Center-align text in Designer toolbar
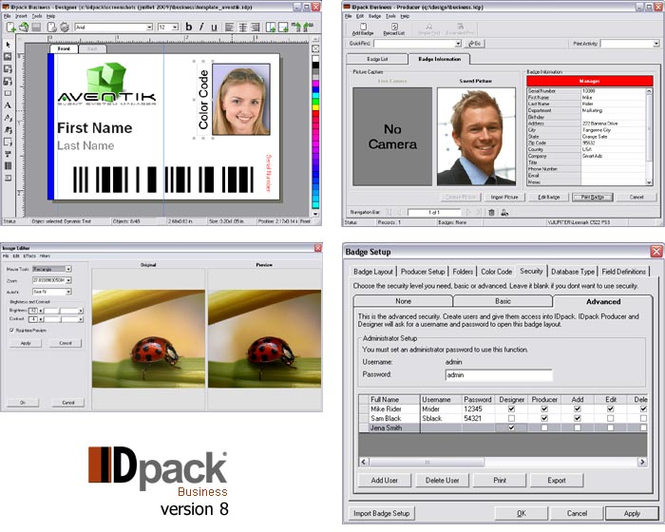This screenshot has width=665, height=532. [243, 27]
